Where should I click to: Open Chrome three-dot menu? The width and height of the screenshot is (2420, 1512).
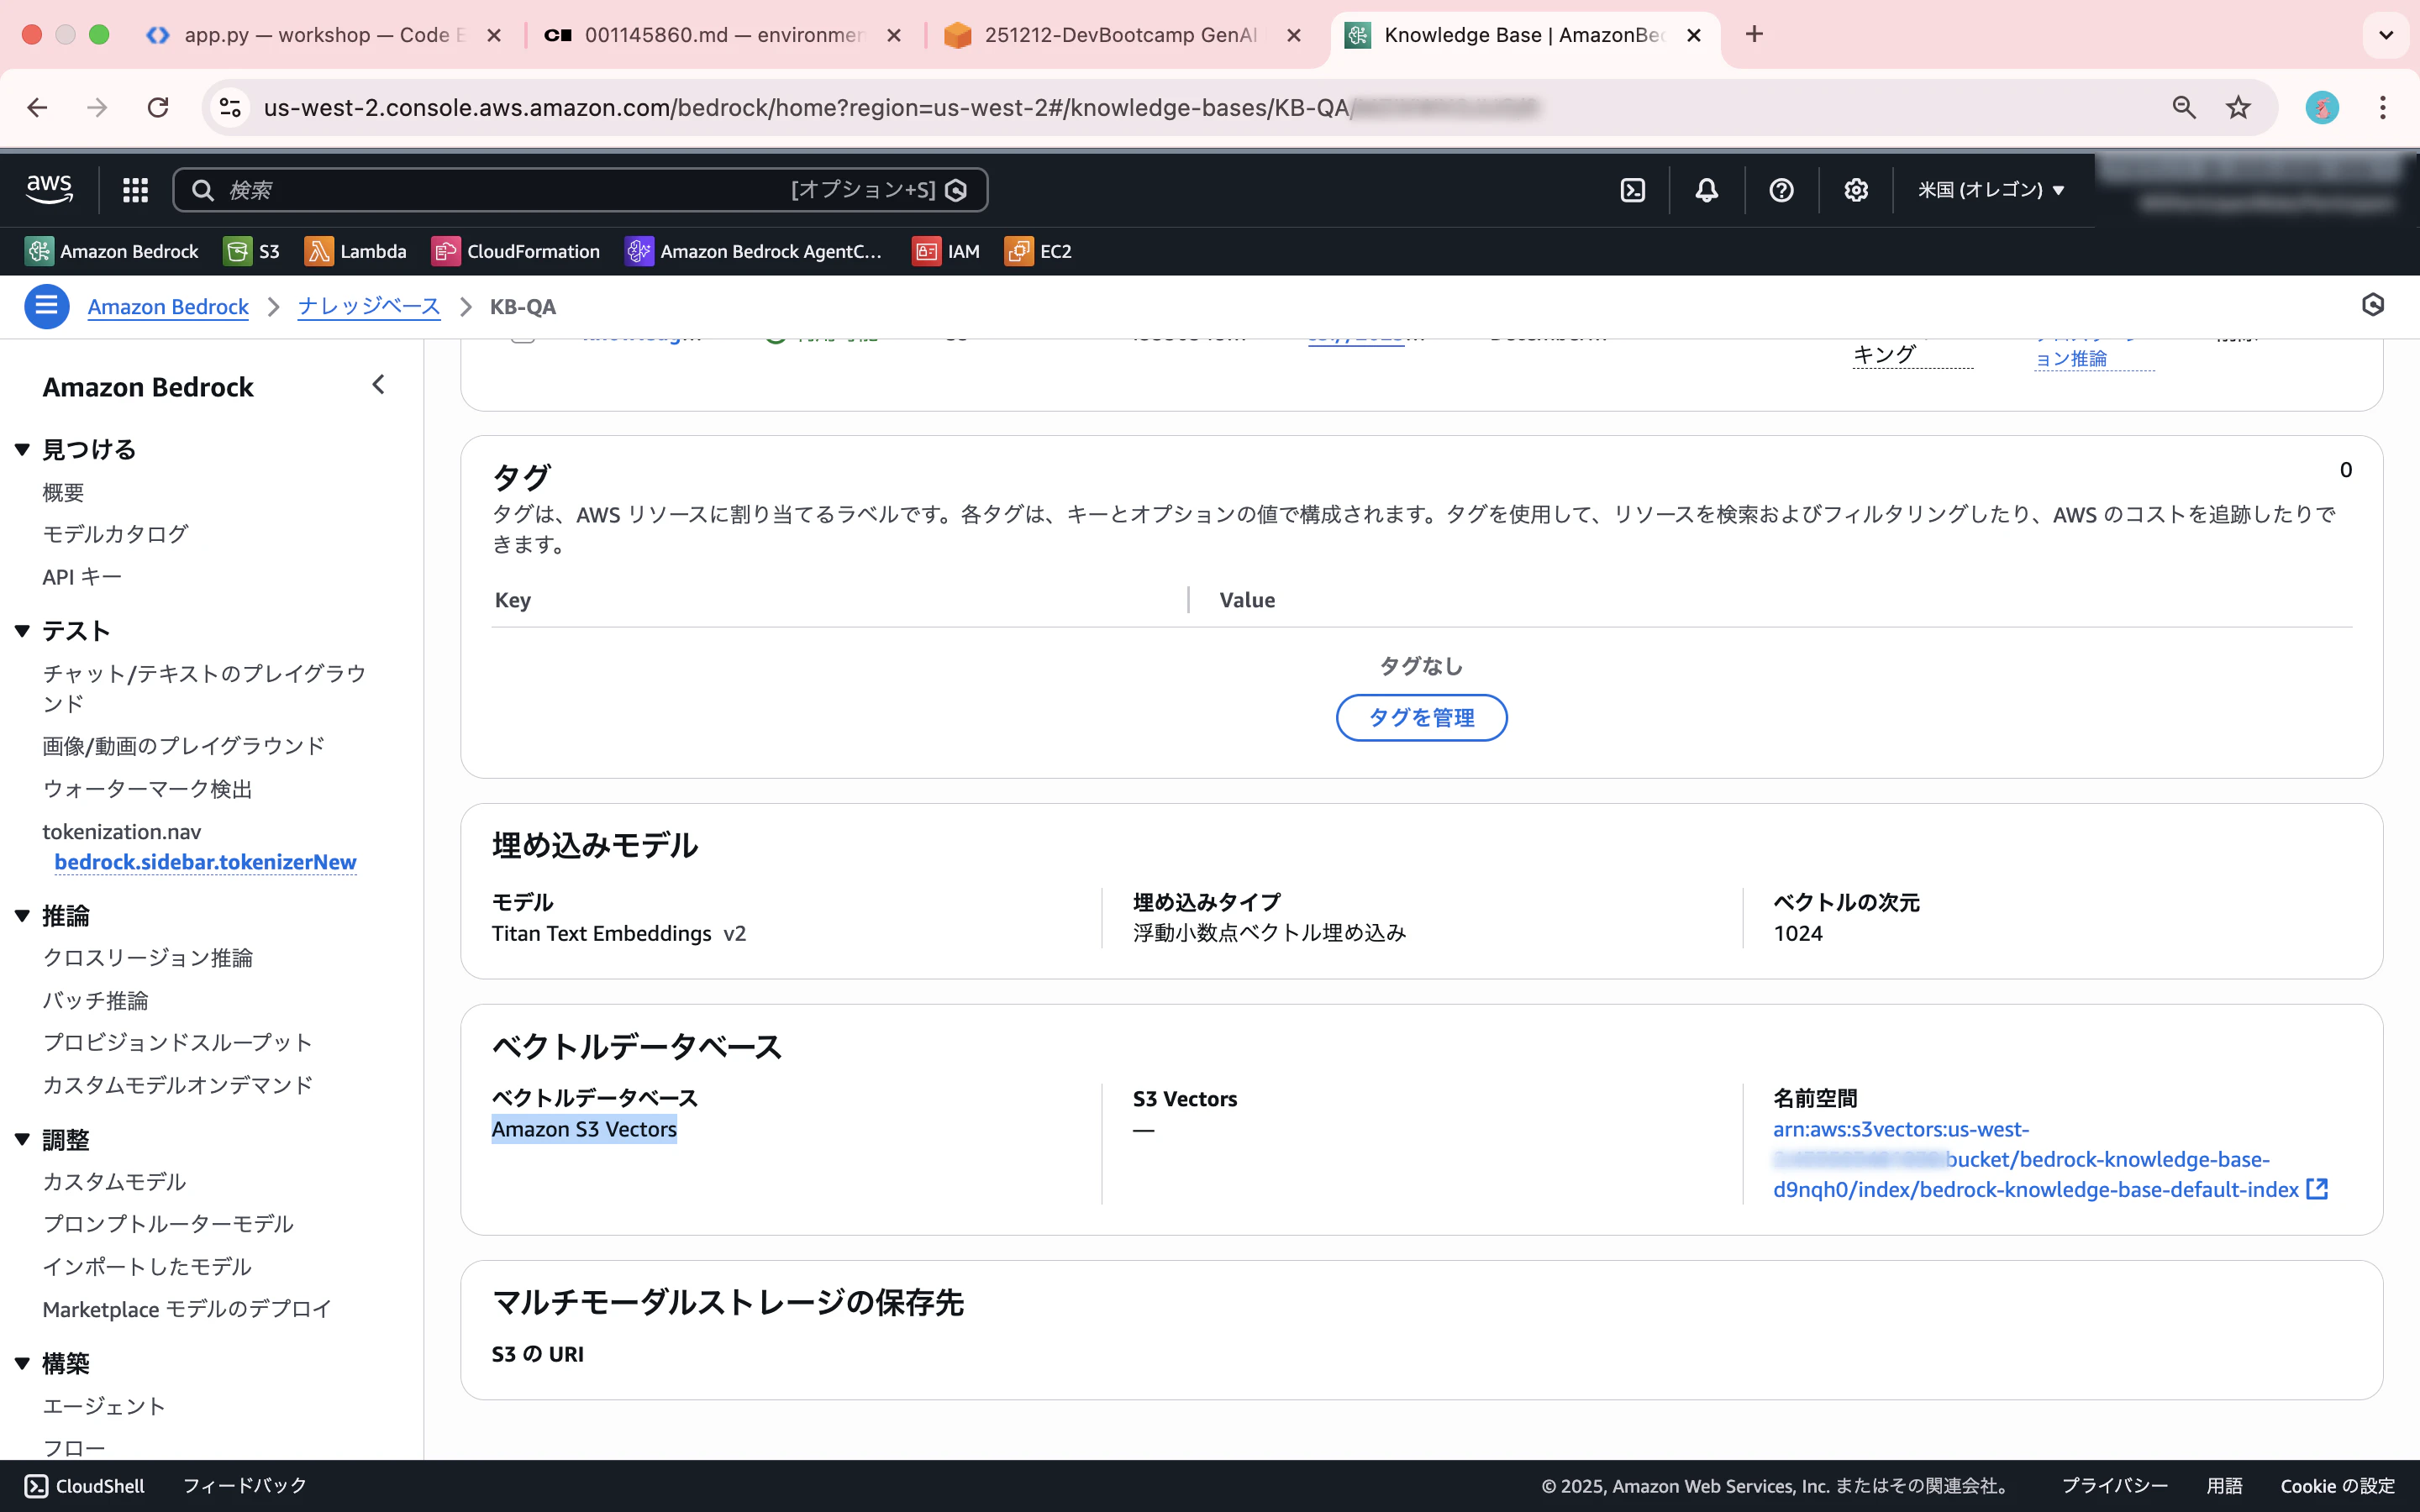2383,107
